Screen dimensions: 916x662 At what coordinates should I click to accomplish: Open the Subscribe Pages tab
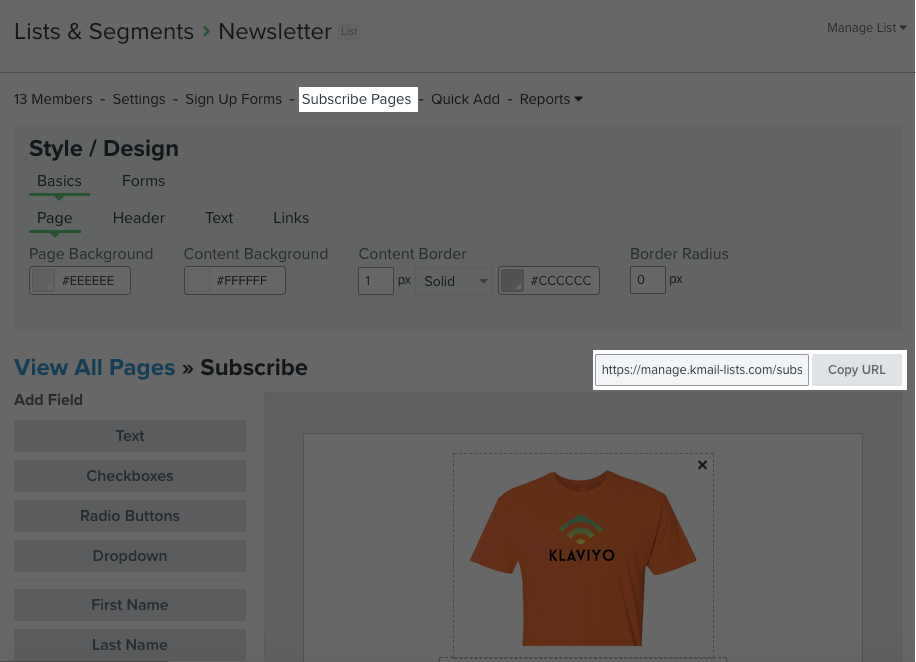[356, 99]
